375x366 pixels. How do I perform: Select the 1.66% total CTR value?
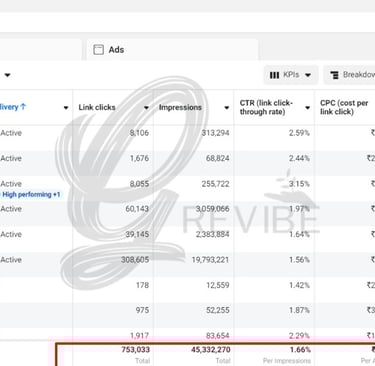300,350
